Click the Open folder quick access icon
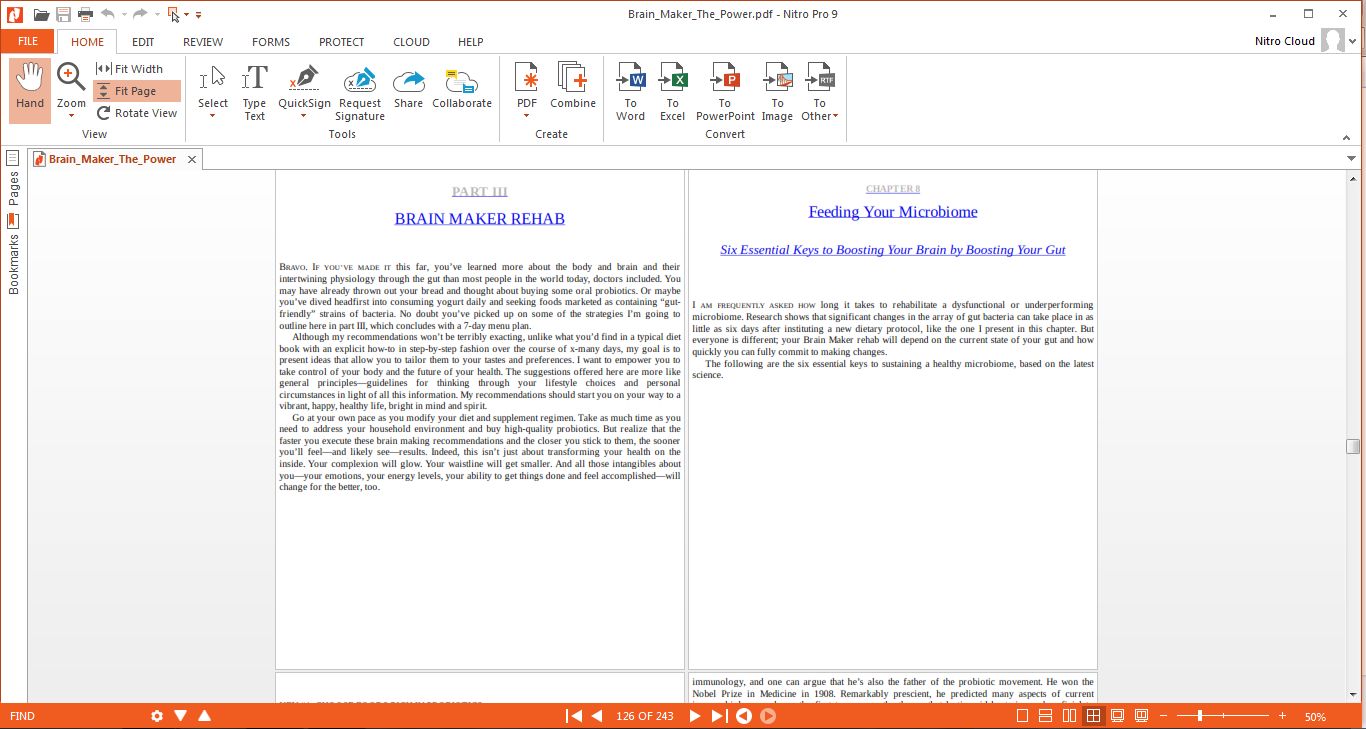 pyautogui.click(x=41, y=14)
